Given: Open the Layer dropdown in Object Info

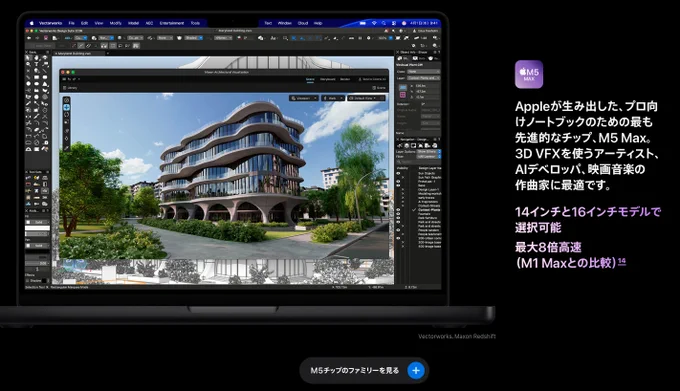Looking at the screenshot, I should [x=423, y=78].
